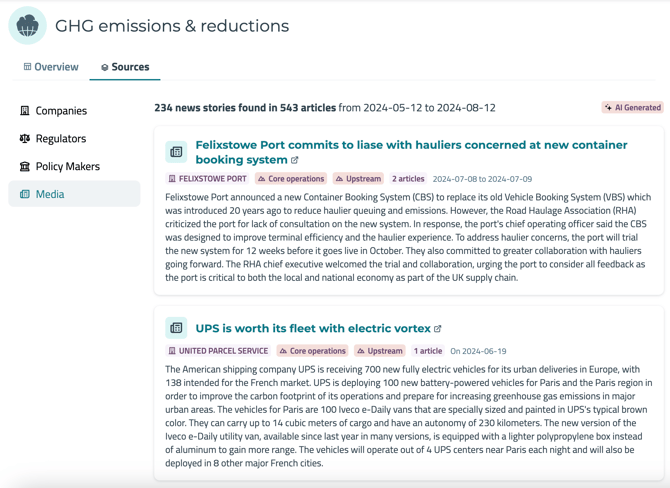Click the 2 articles count badge
670x488 pixels.
pos(407,179)
